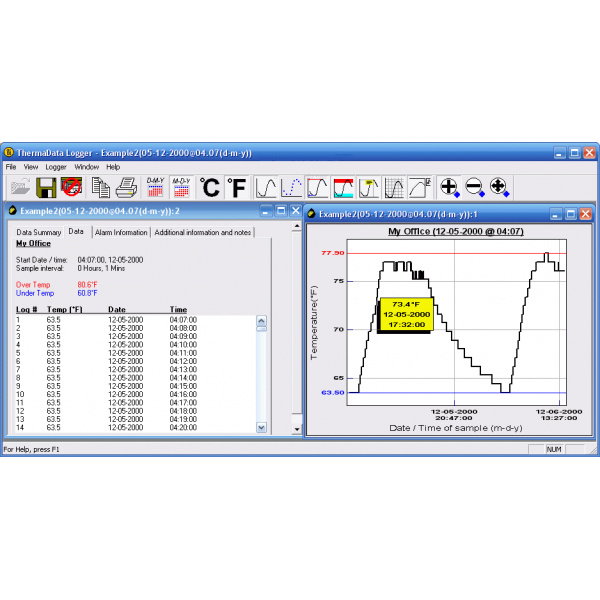Click the Print icon in toolbar
The width and height of the screenshot is (600, 600).
126,187
